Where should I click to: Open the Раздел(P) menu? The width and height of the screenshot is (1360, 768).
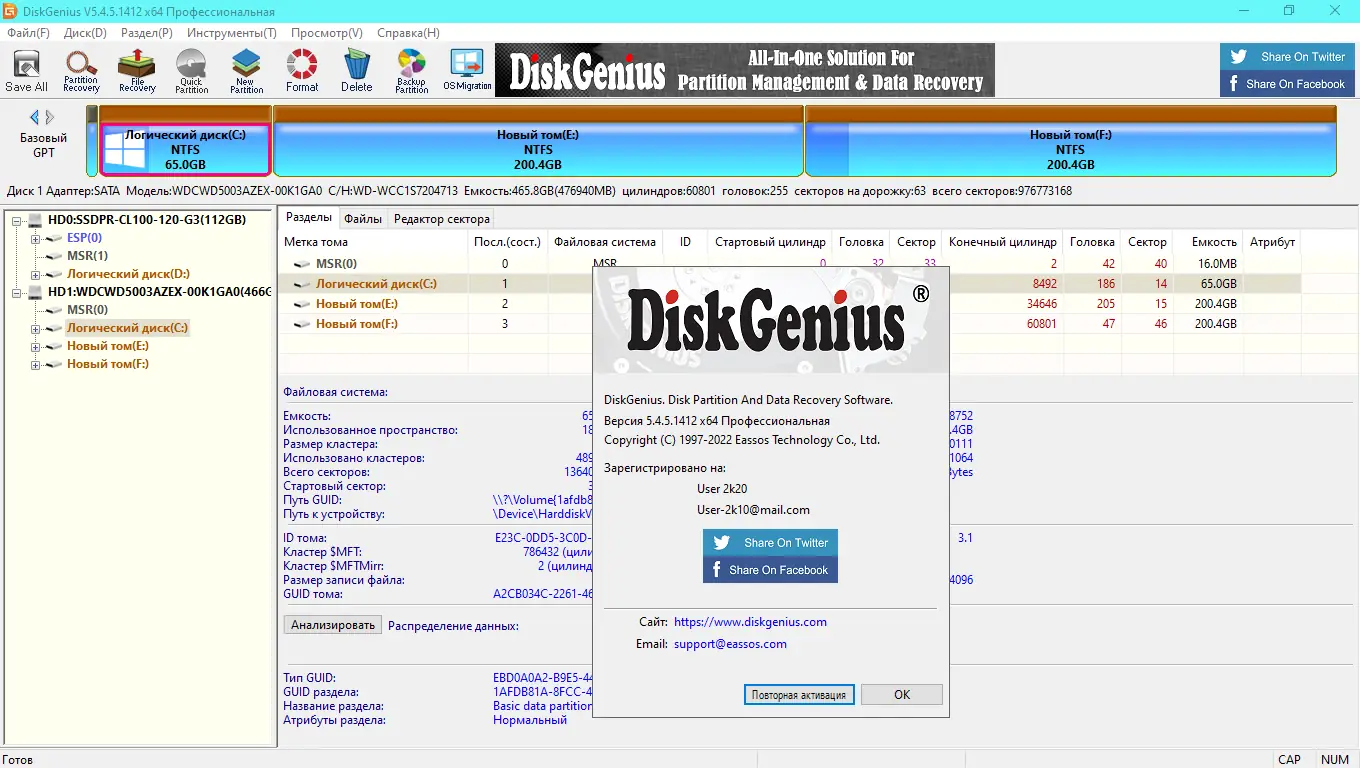[x=146, y=33]
